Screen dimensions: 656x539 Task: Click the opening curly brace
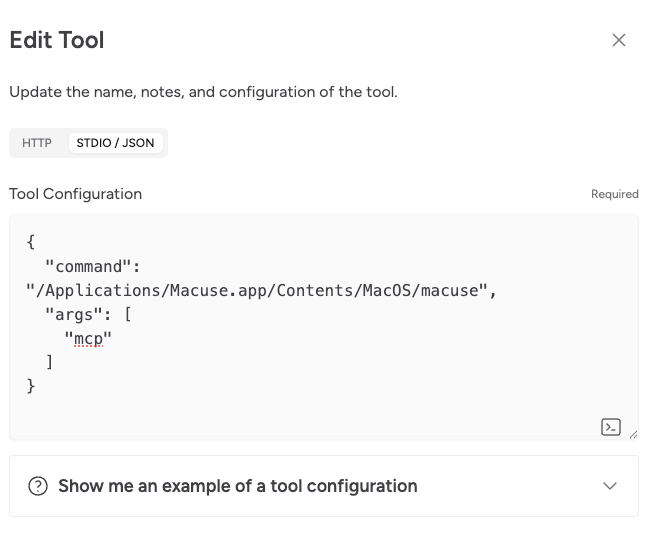[31, 243]
